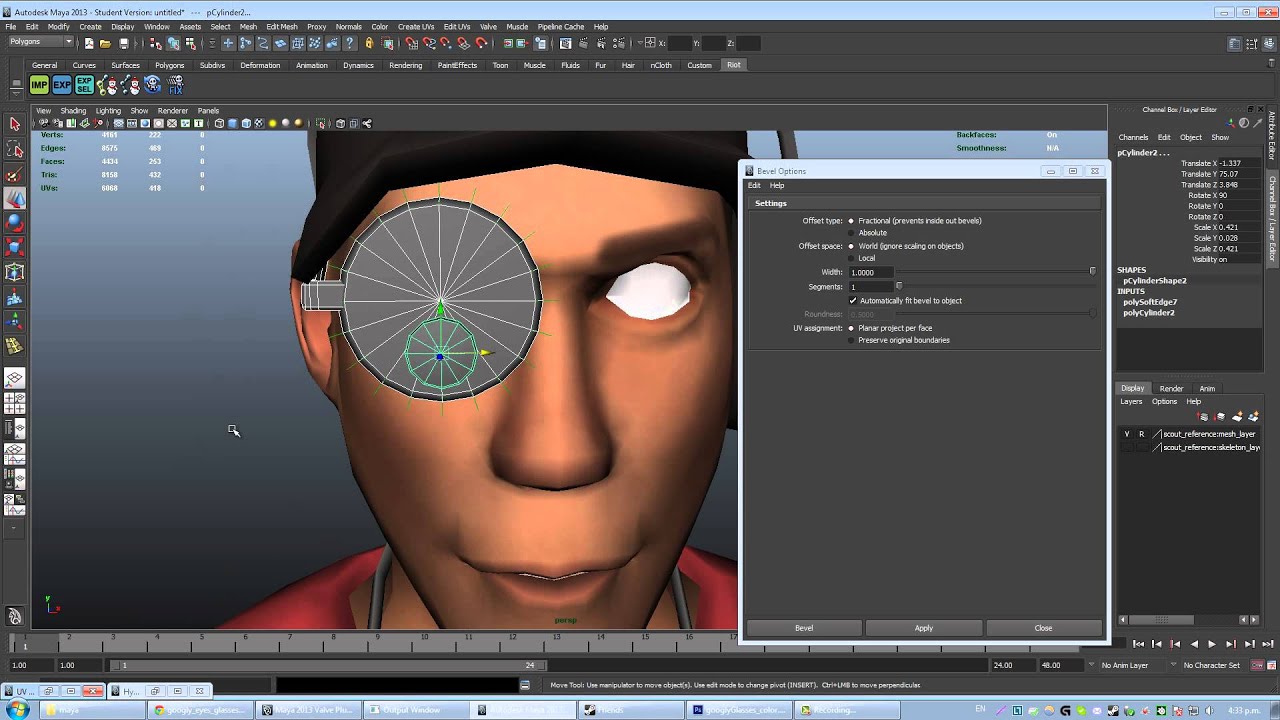Select Absolute offset type radio button
Image resolution: width=1280 pixels, height=720 pixels.
pos(851,233)
